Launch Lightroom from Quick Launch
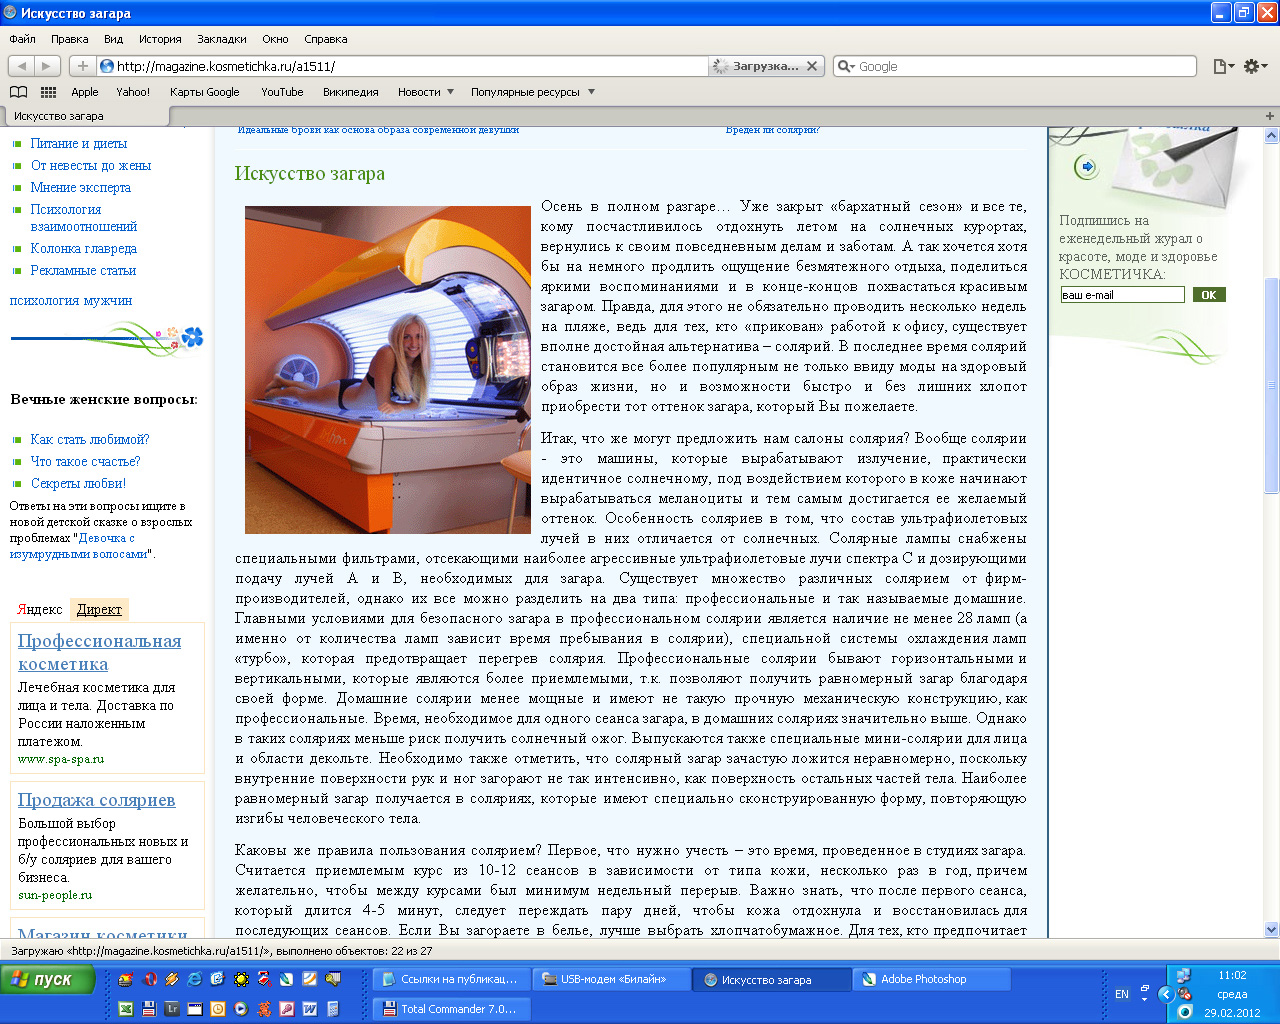 point(172,1008)
